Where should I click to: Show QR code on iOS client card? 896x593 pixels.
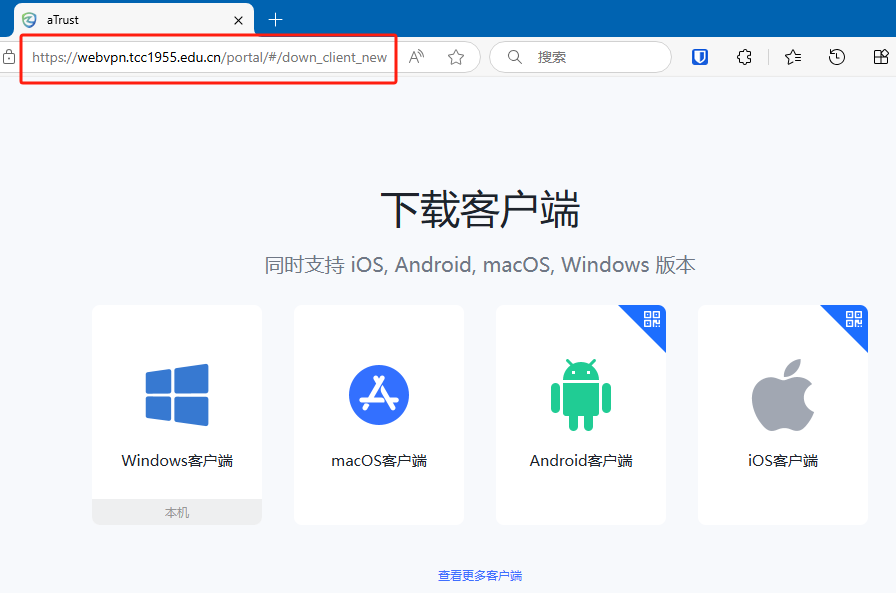(x=854, y=319)
